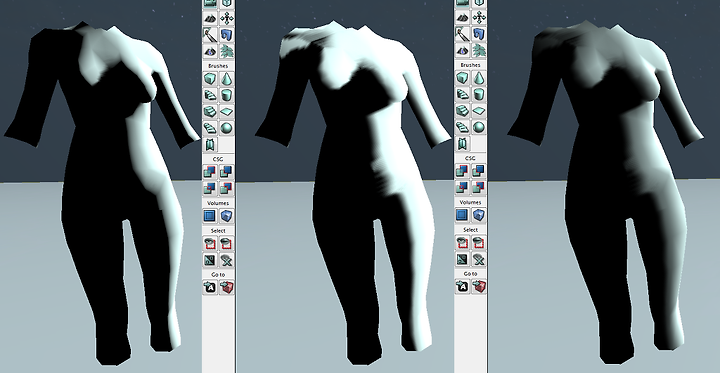Screen dimensions: 720x373
Task: Click Show All eye-X icon in second toolbar
Action: pyautogui.click(x=479, y=259)
